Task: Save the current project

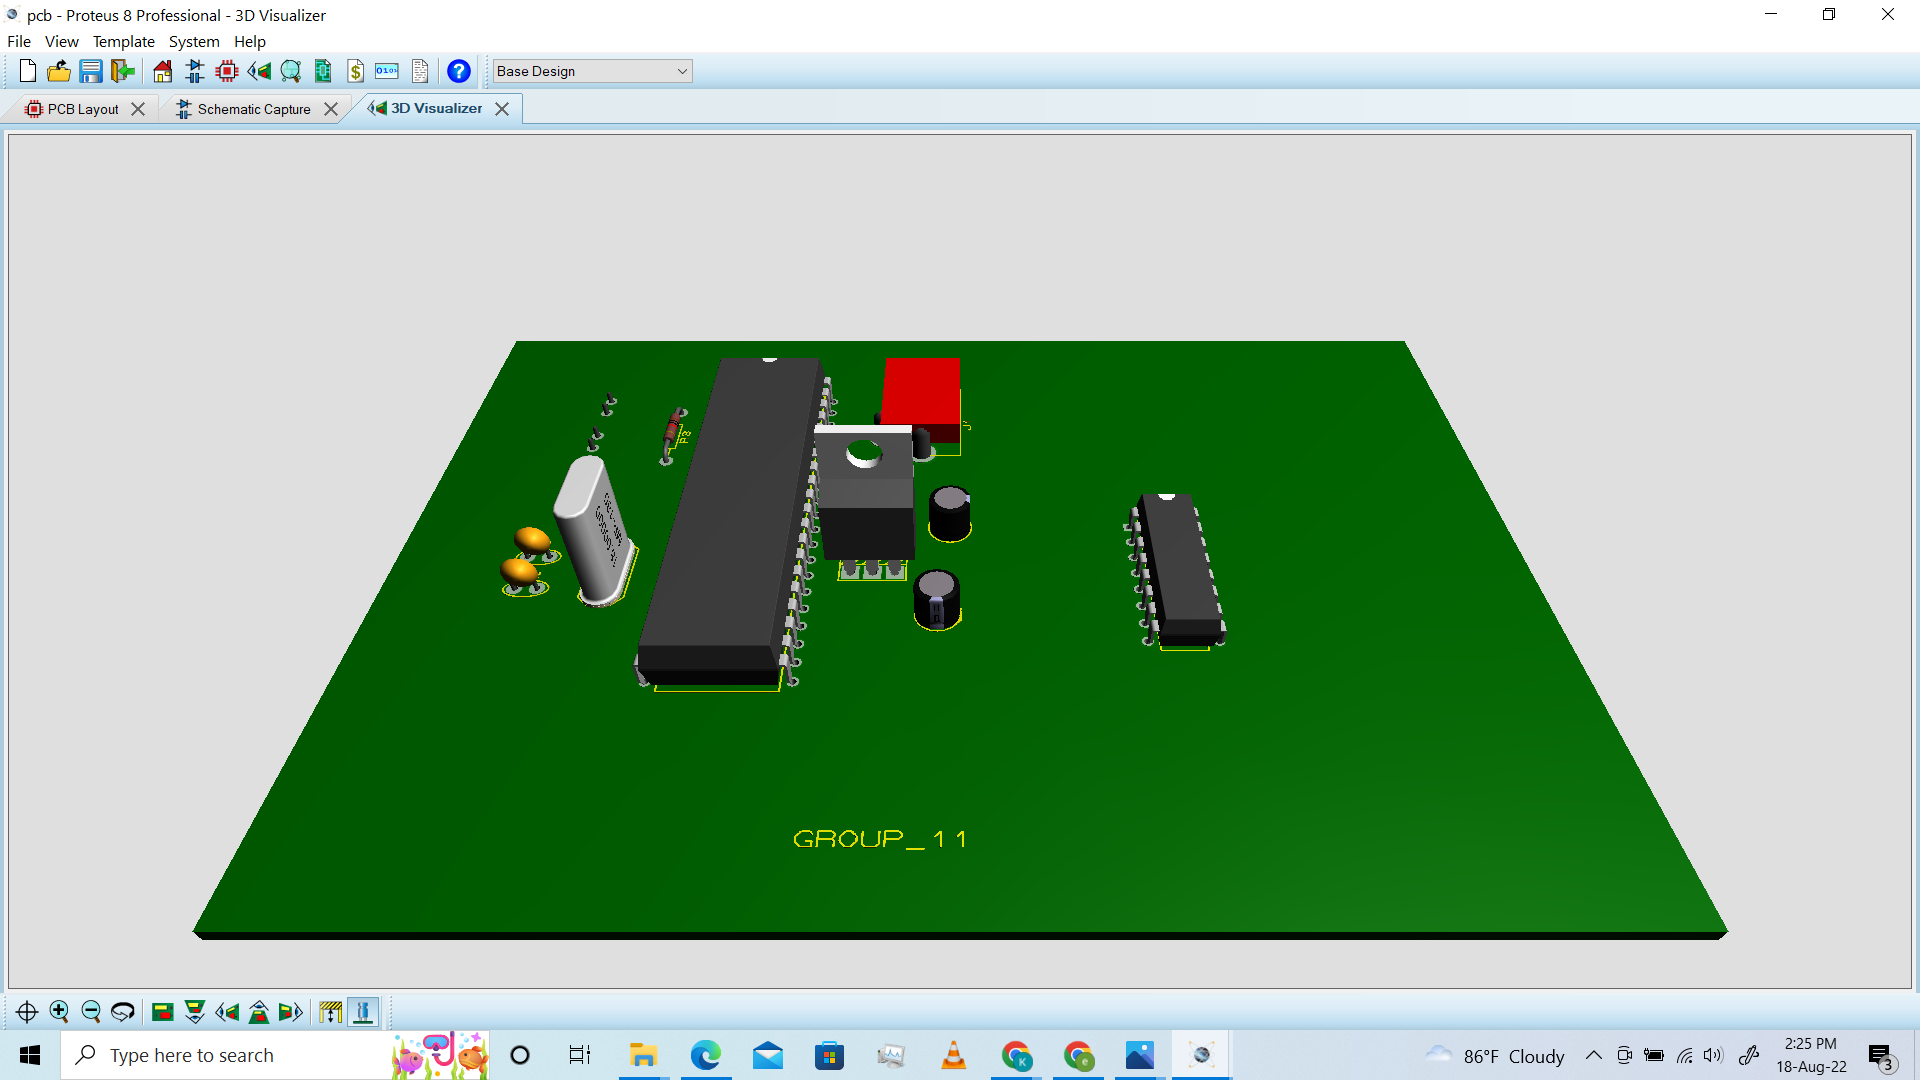Action: coord(91,71)
